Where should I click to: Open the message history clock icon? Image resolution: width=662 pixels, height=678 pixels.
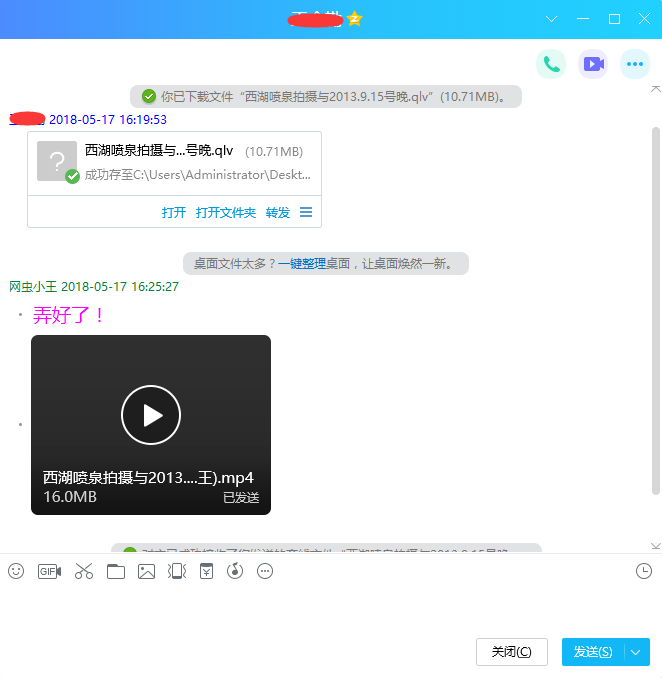pyautogui.click(x=644, y=571)
